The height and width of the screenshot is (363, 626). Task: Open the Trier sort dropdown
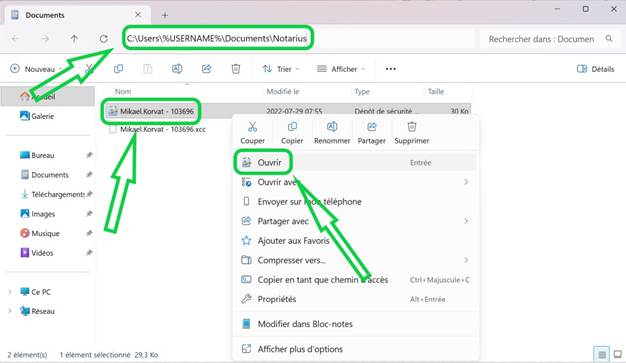281,69
